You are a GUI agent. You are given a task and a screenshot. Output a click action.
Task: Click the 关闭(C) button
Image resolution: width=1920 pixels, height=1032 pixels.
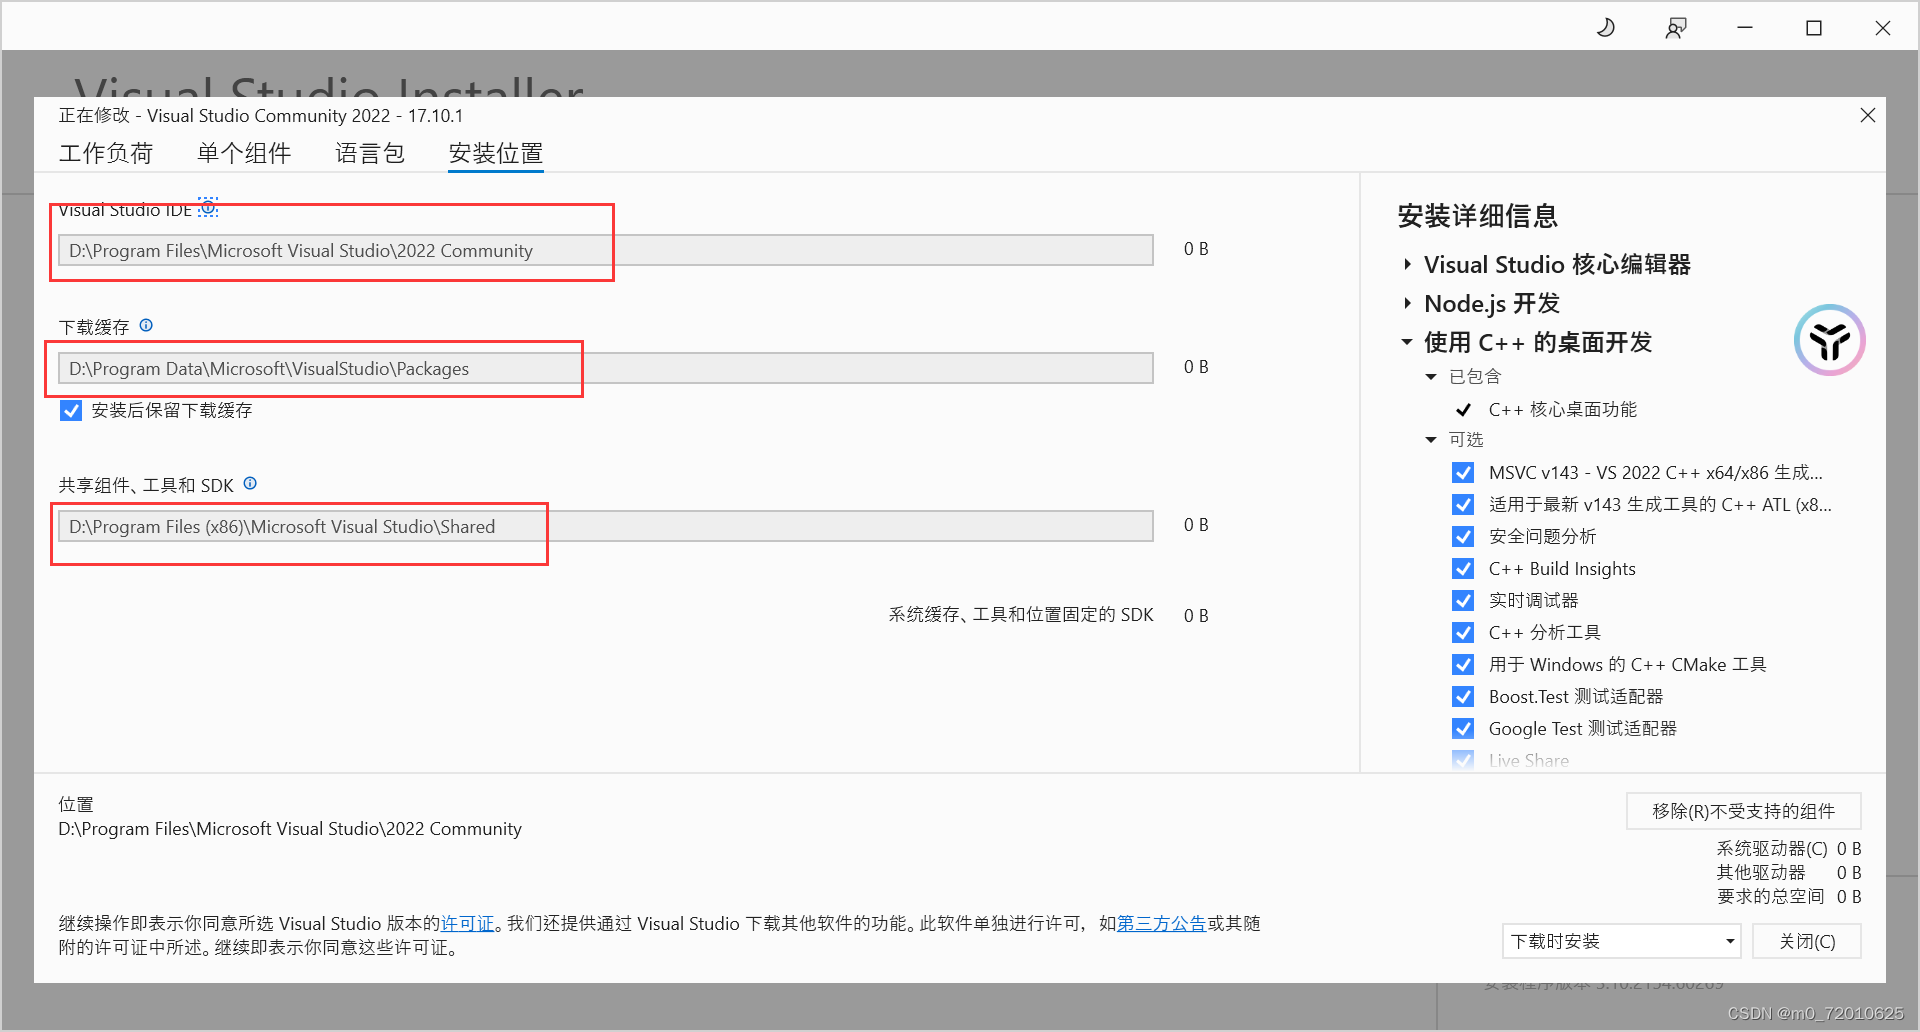1807,941
